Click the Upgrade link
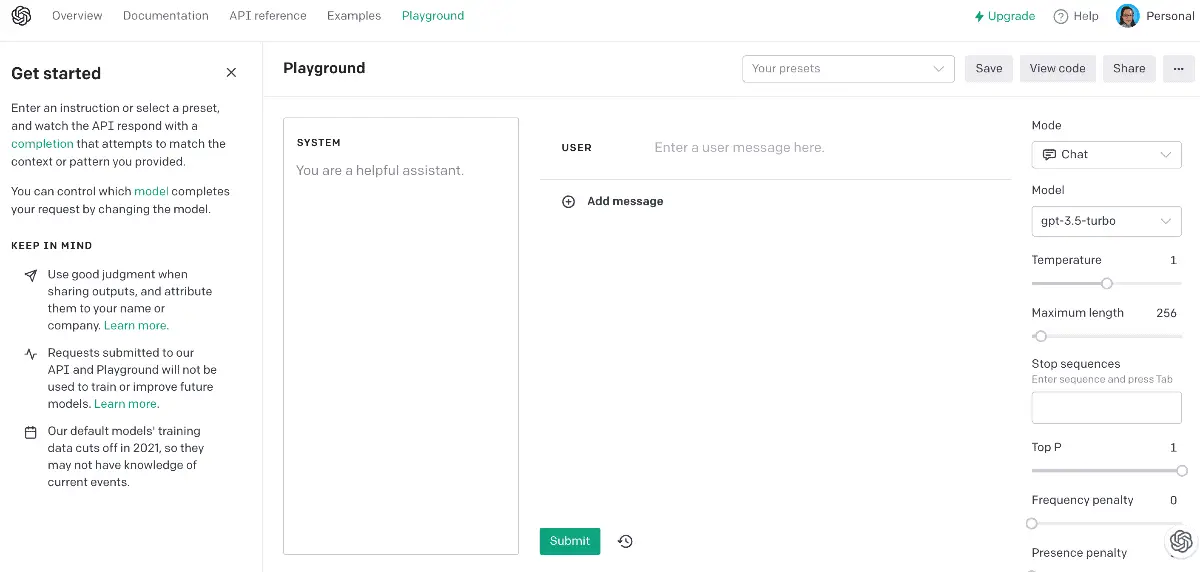1200x572 pixels. [1005, 16]
